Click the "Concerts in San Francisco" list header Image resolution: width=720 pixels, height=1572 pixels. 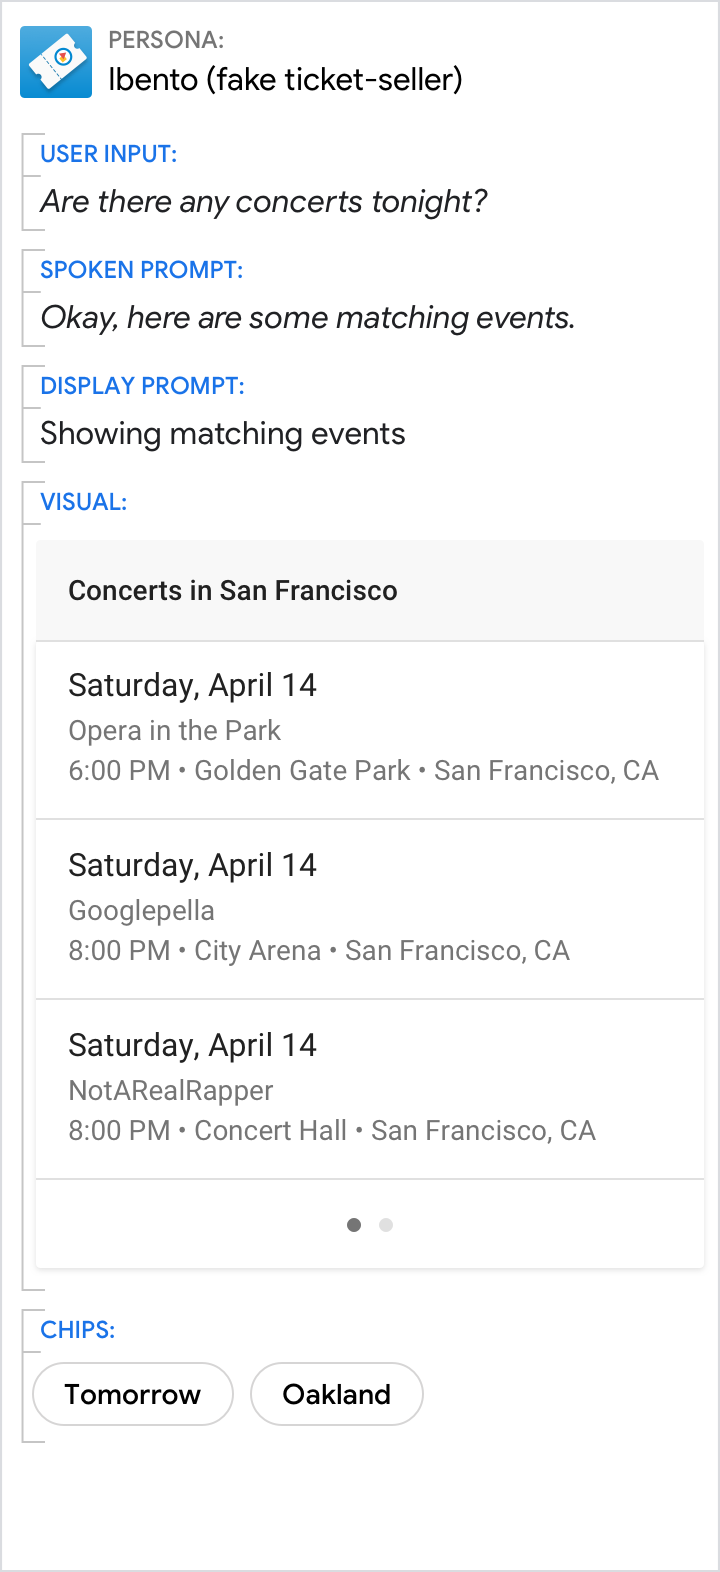coord(233,591)
